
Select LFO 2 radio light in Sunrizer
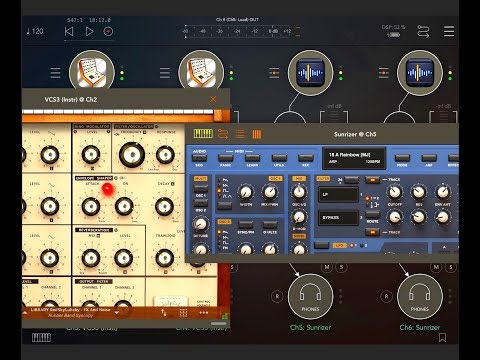coord(362,245)
